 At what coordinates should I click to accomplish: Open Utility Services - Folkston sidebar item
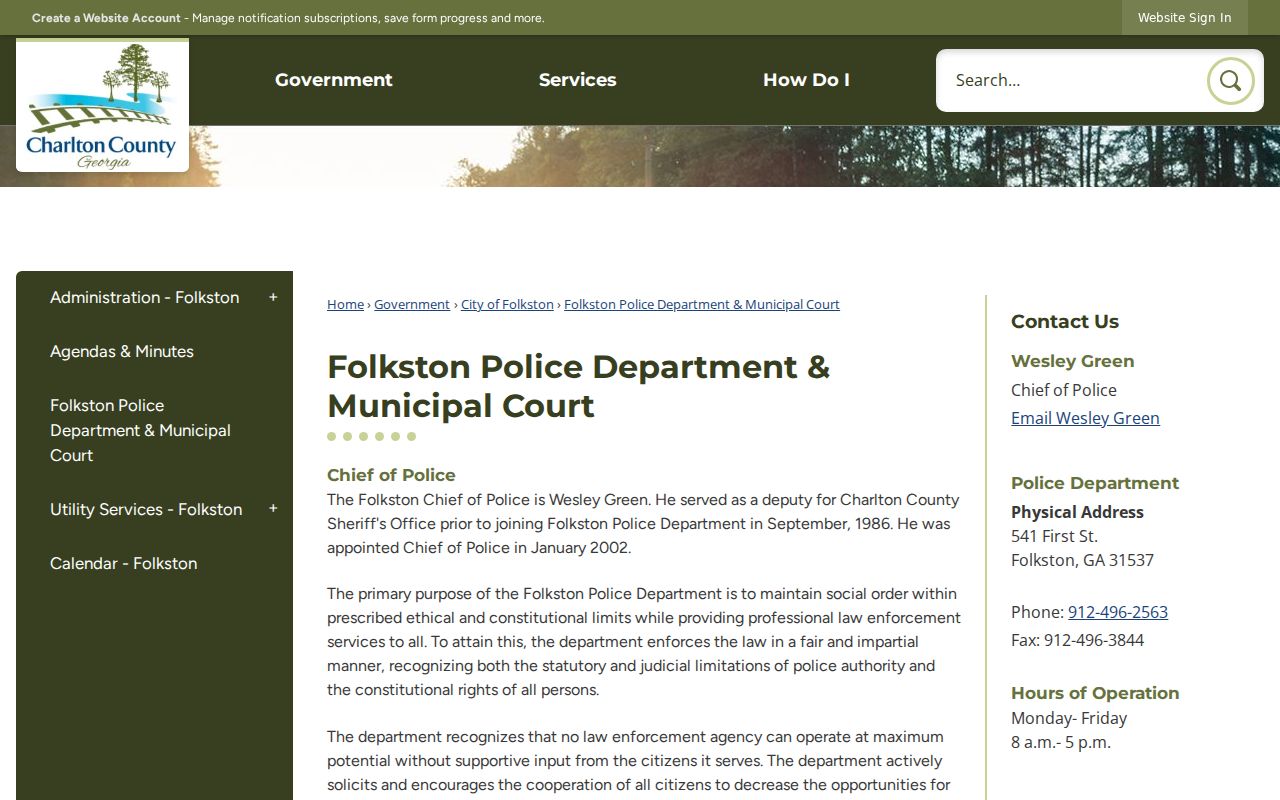pyautogui.click(x=146, y=509)
